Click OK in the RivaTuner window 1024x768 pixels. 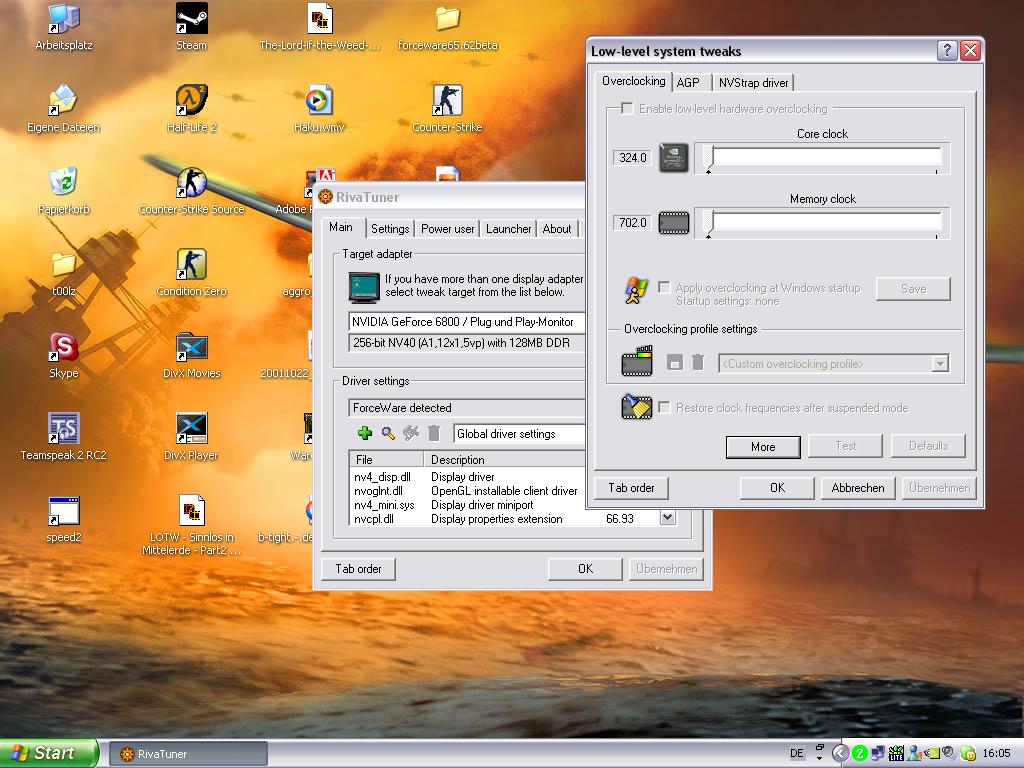(585, 569)
